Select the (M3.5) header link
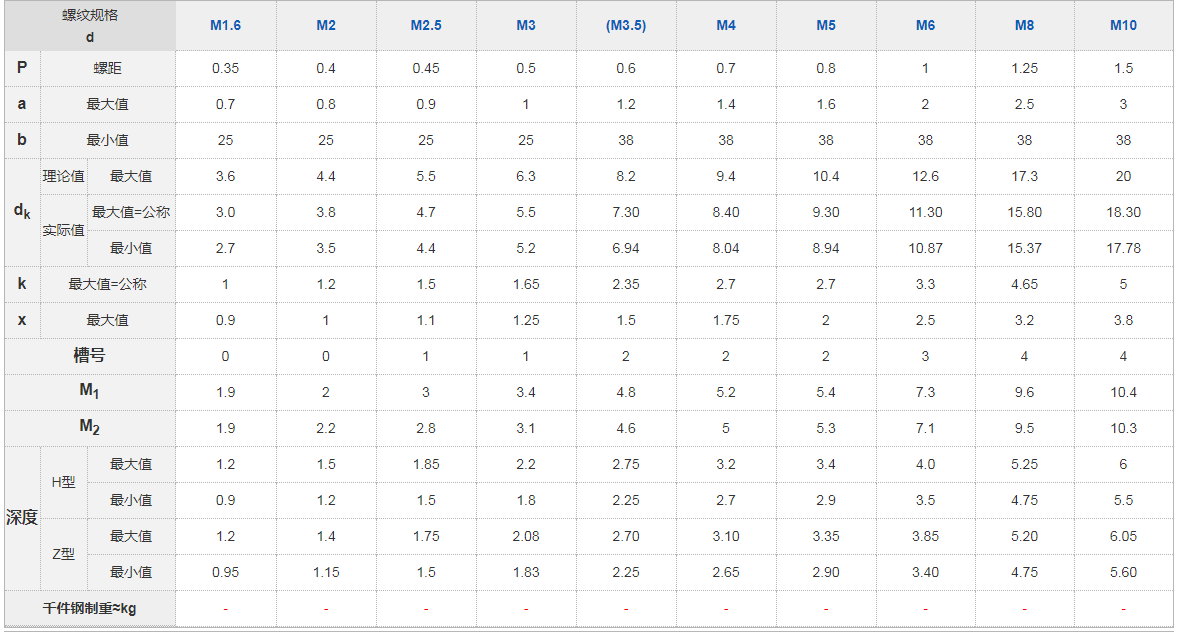1178x632 pixels. tap(626, 25)
